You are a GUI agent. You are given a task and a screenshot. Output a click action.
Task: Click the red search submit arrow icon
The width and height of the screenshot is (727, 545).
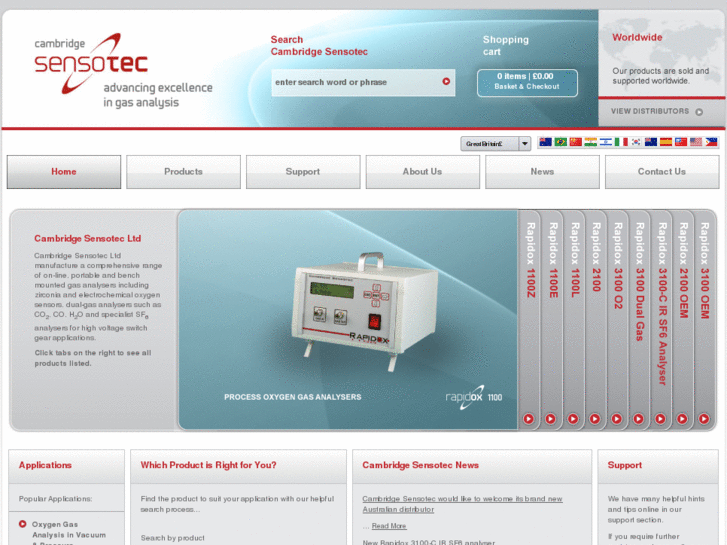coord(446,82)
